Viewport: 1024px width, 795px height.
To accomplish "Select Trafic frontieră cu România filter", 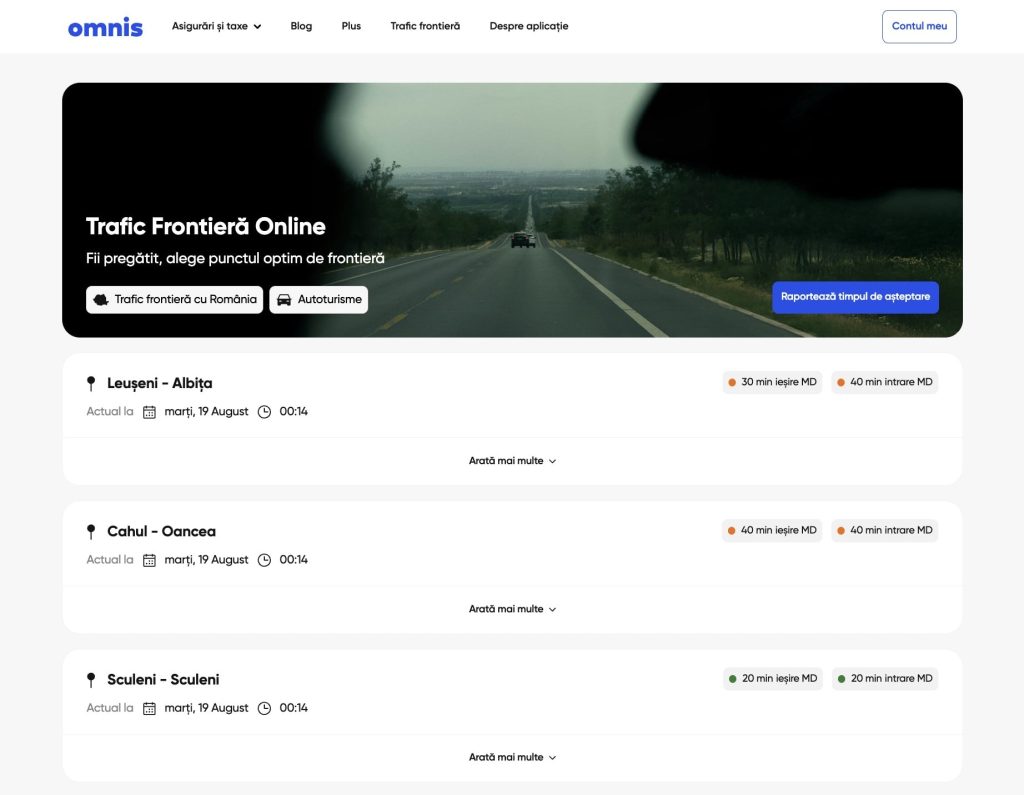I will pyautogui.click(x=174, y=300).
